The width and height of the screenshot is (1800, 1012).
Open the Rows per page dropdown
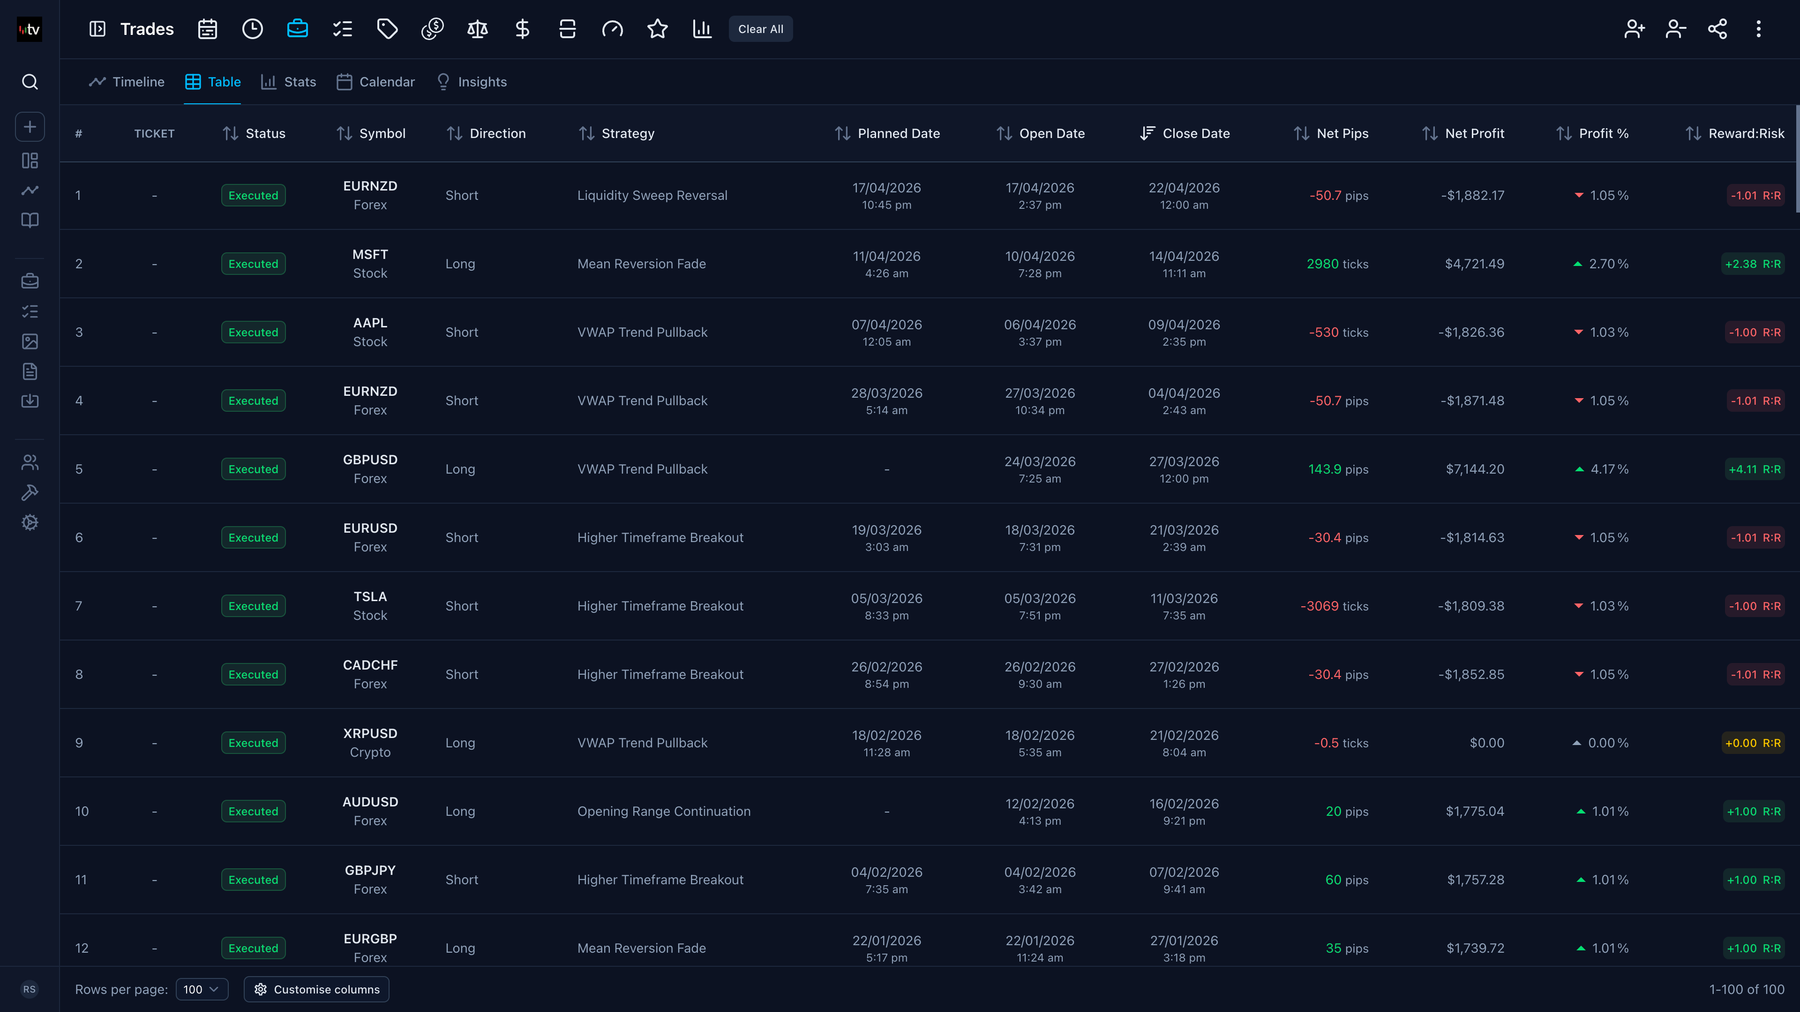pos(201,989)
